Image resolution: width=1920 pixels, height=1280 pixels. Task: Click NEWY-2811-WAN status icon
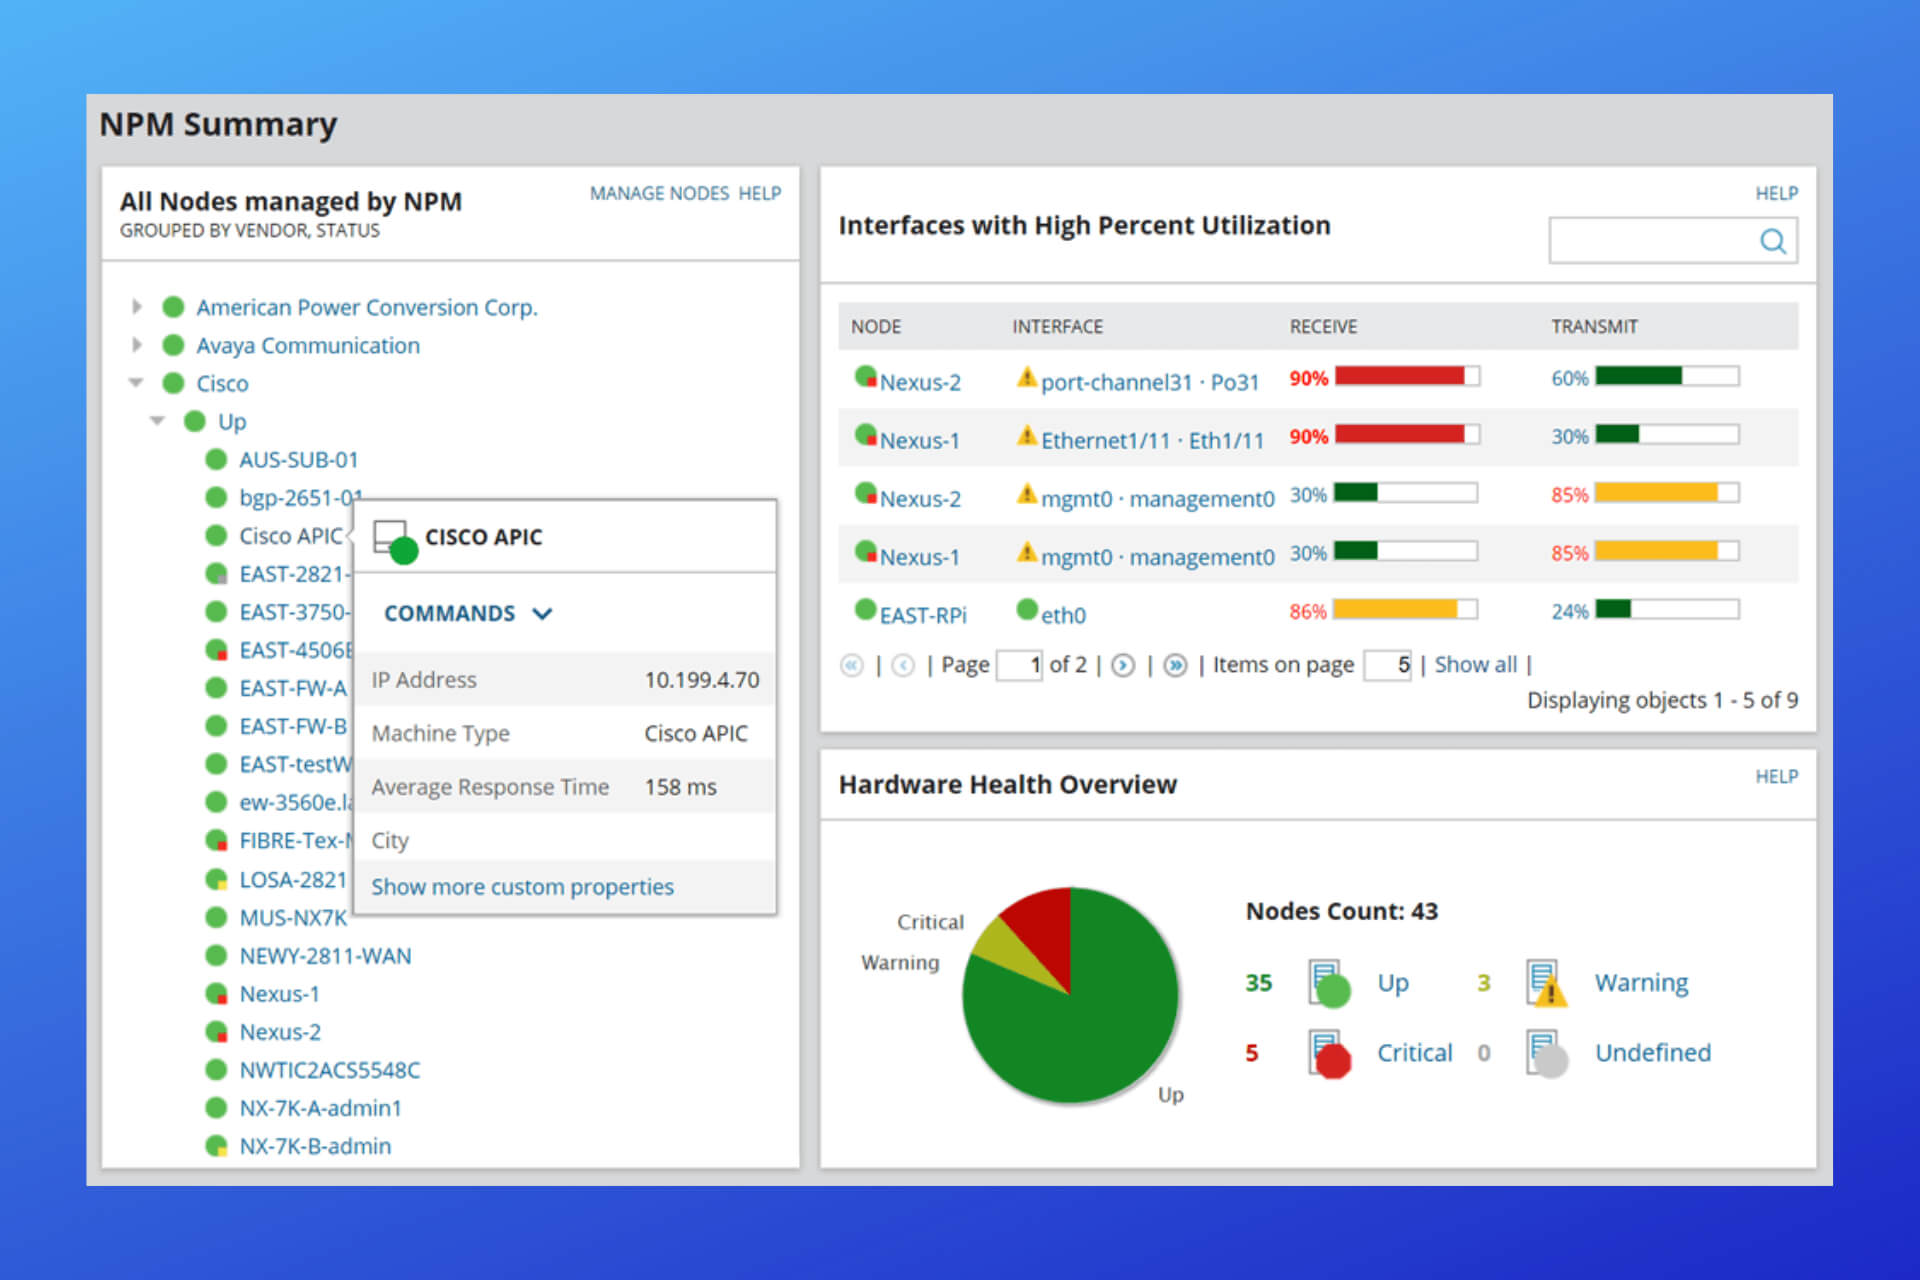(216, 955)
